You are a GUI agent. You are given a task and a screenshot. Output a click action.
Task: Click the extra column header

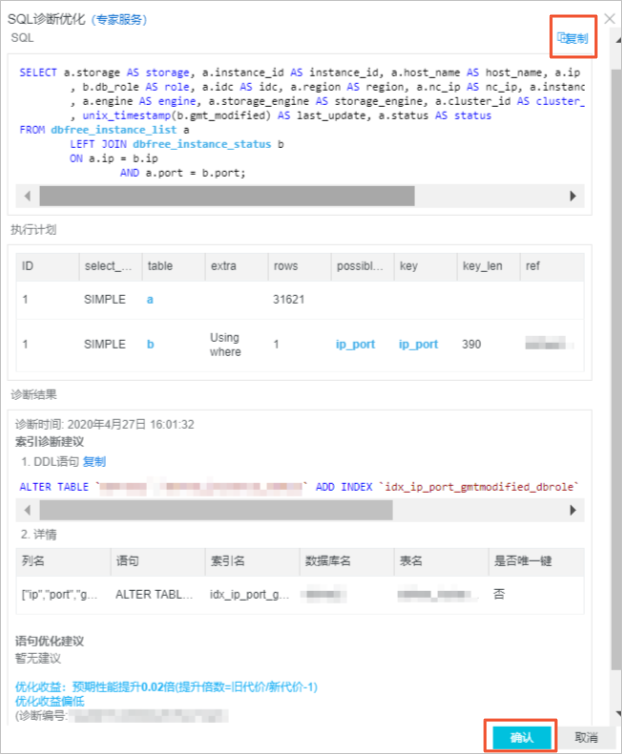(237, 266)
